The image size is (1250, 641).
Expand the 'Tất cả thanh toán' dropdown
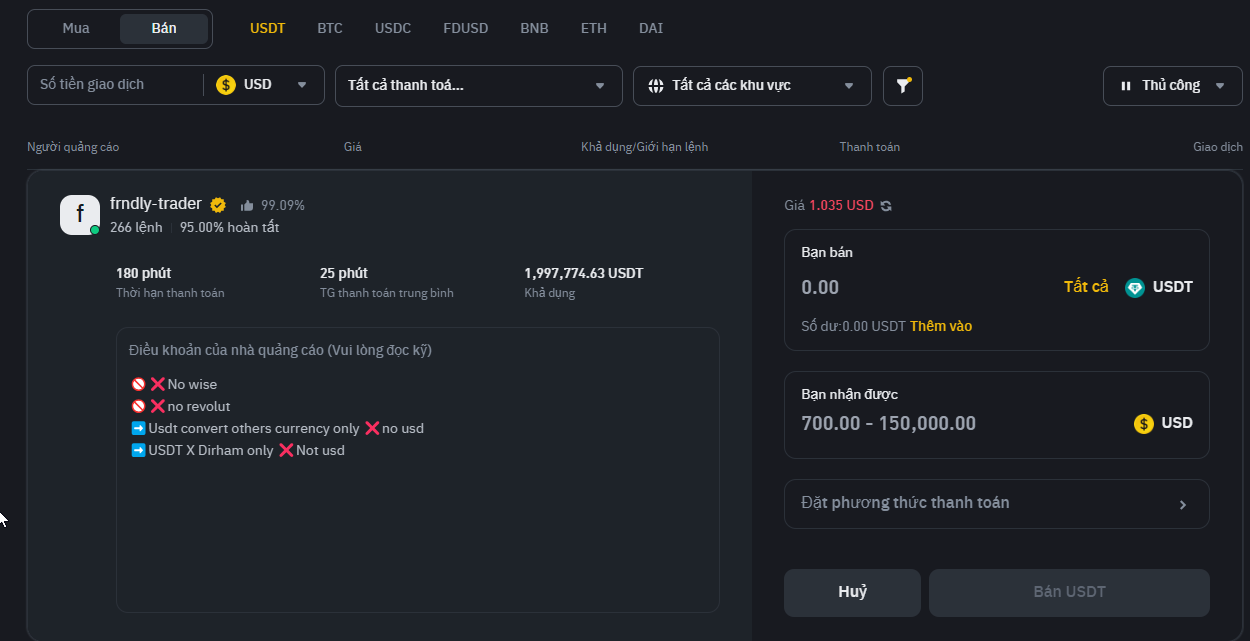tap(478, 86)
